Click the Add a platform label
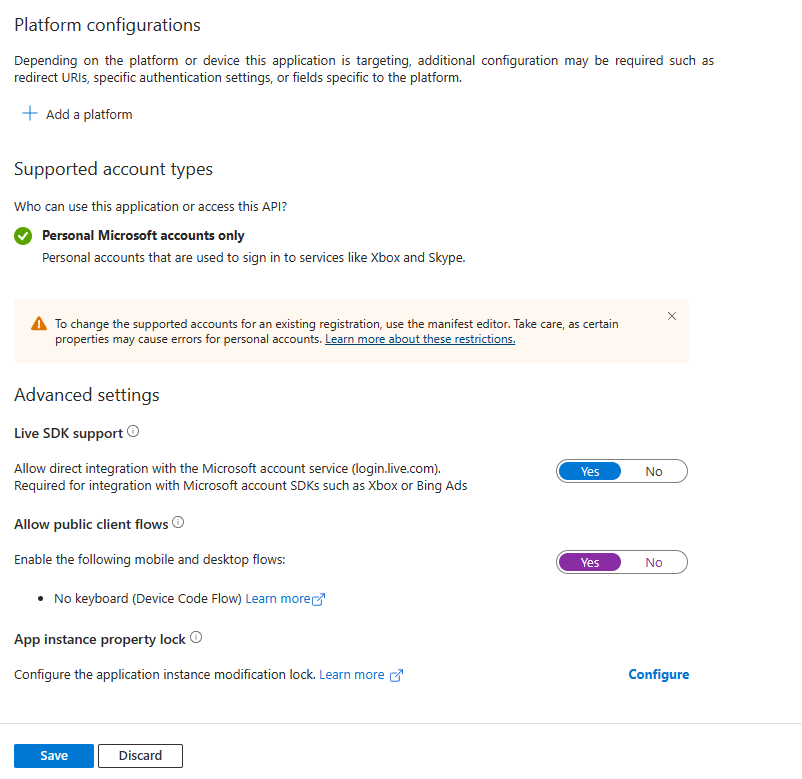 point(89,114)
